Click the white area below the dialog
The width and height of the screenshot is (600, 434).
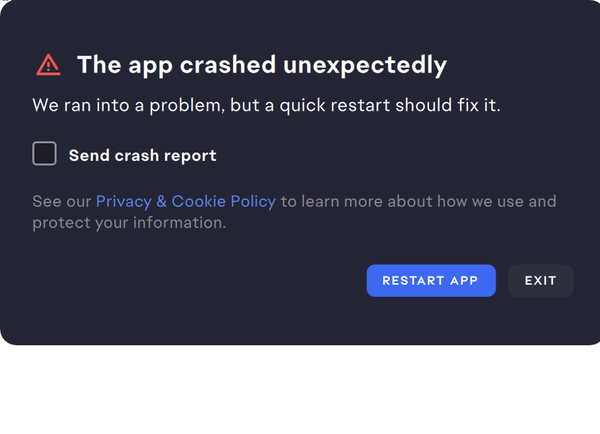click(300, 390)
